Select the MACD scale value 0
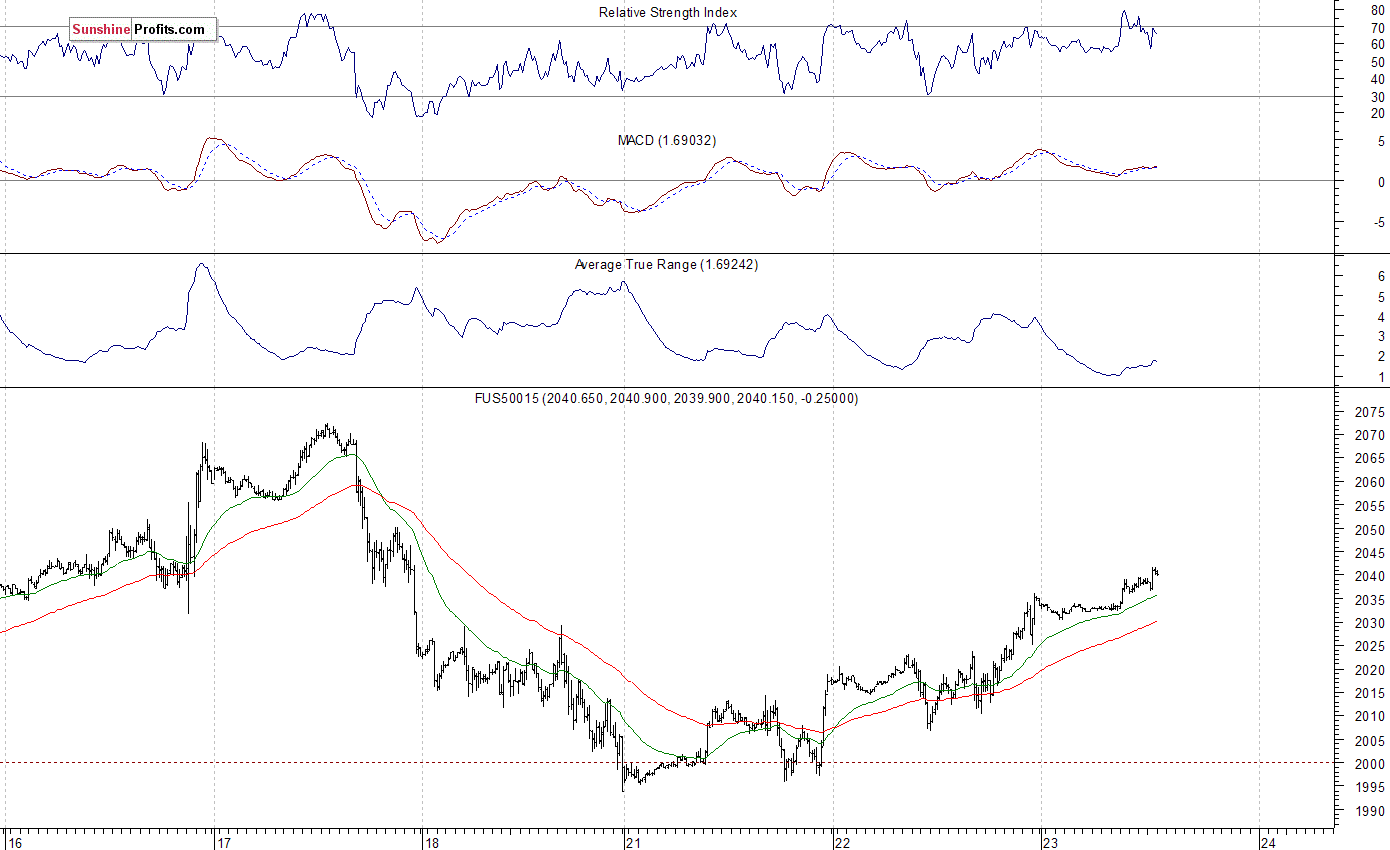Screen dimensions: 1390x850 1382,182
